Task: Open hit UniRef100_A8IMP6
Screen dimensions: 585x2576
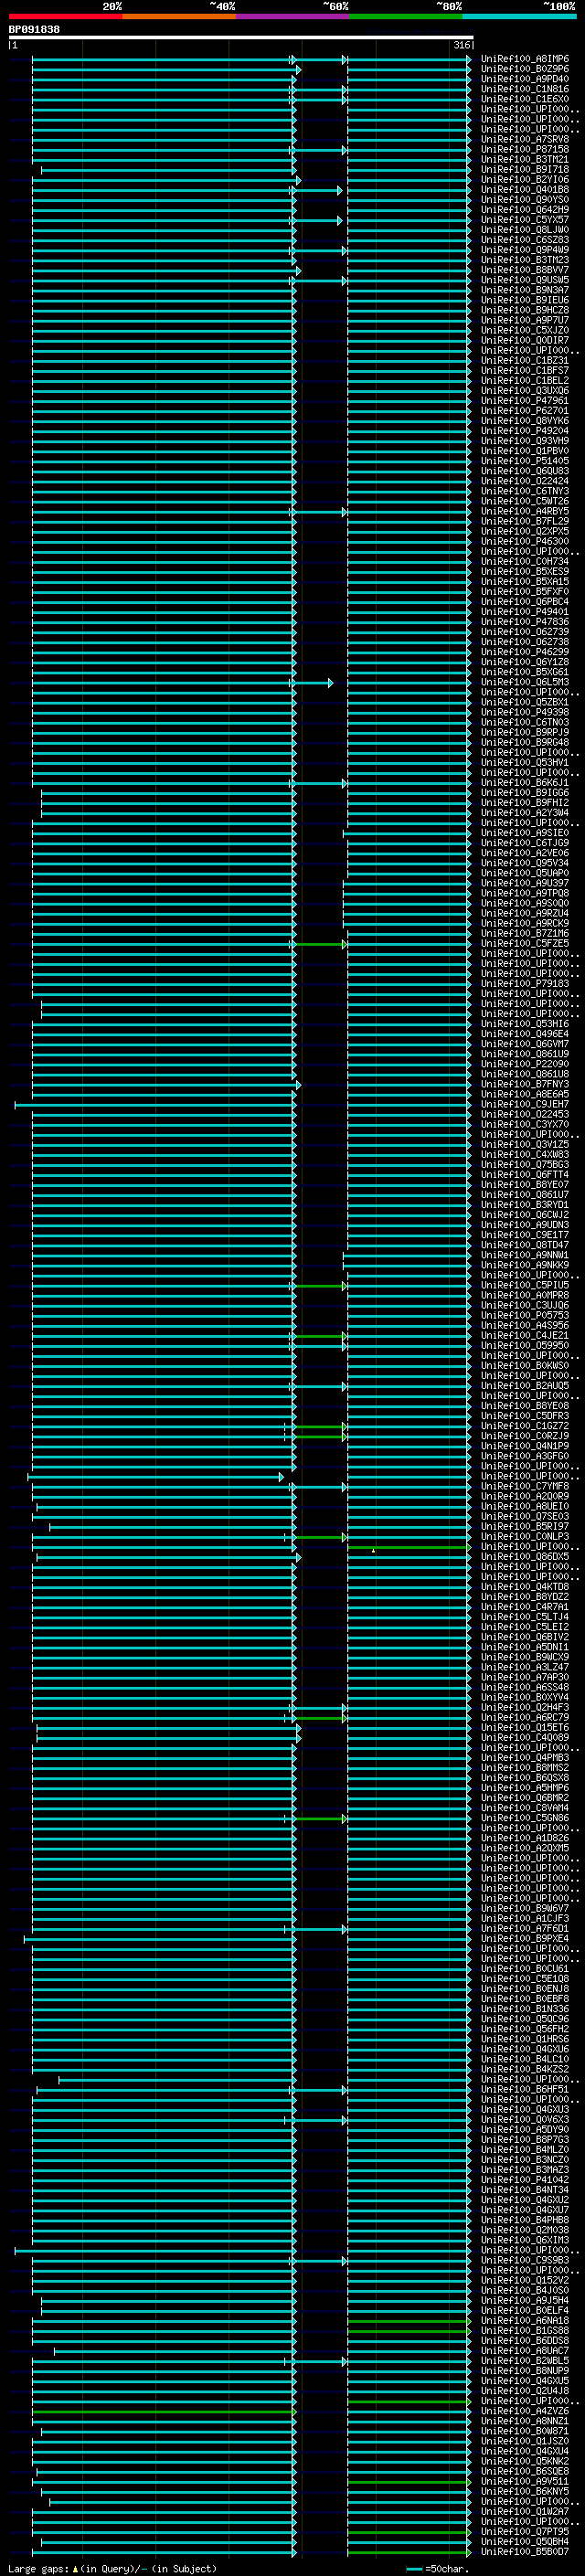Action: click(524, 59)
